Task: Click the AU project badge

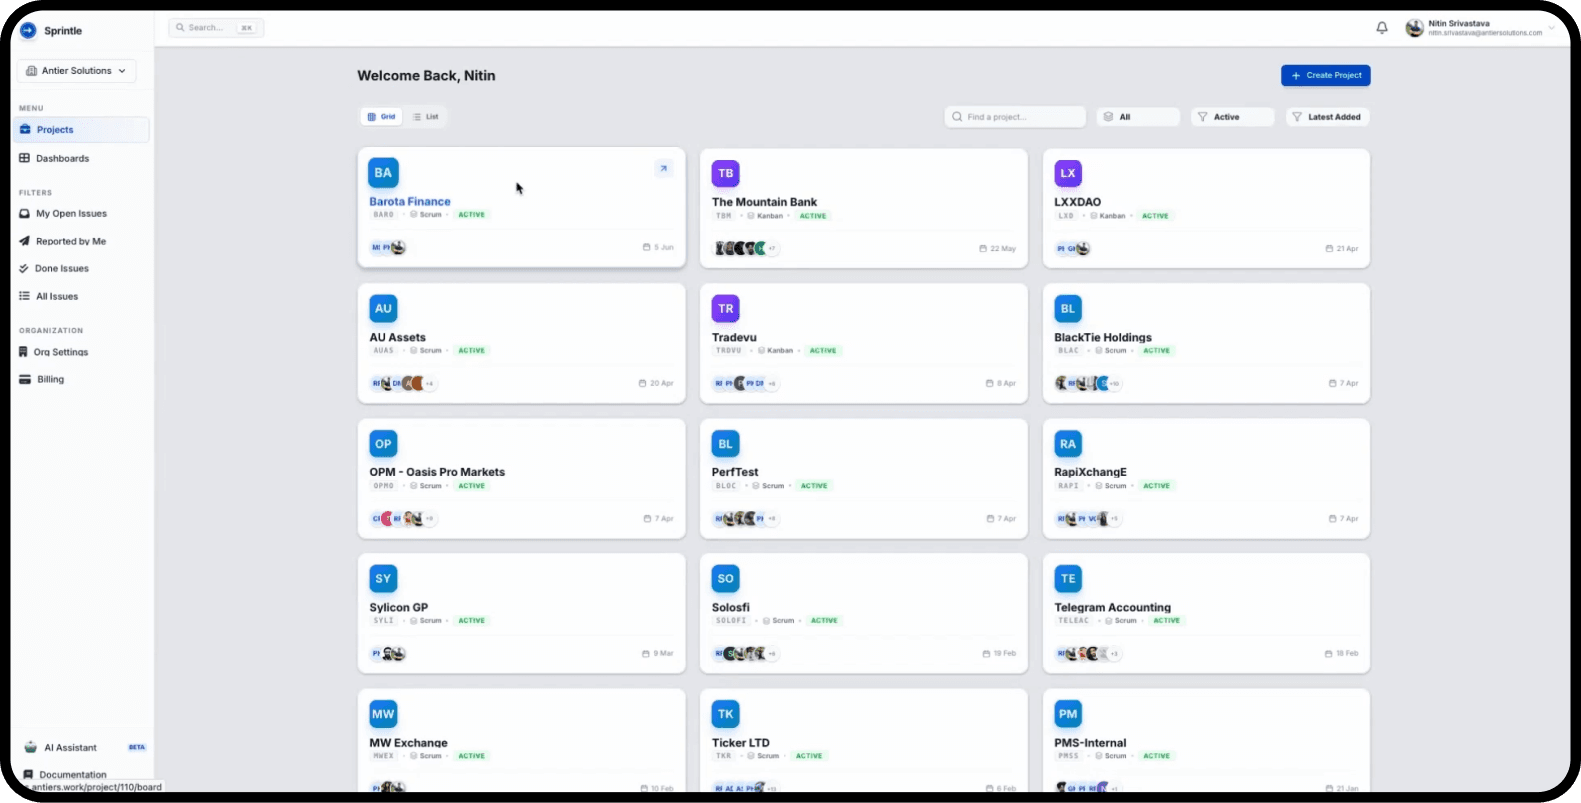Action: click(x=383, y=308)
